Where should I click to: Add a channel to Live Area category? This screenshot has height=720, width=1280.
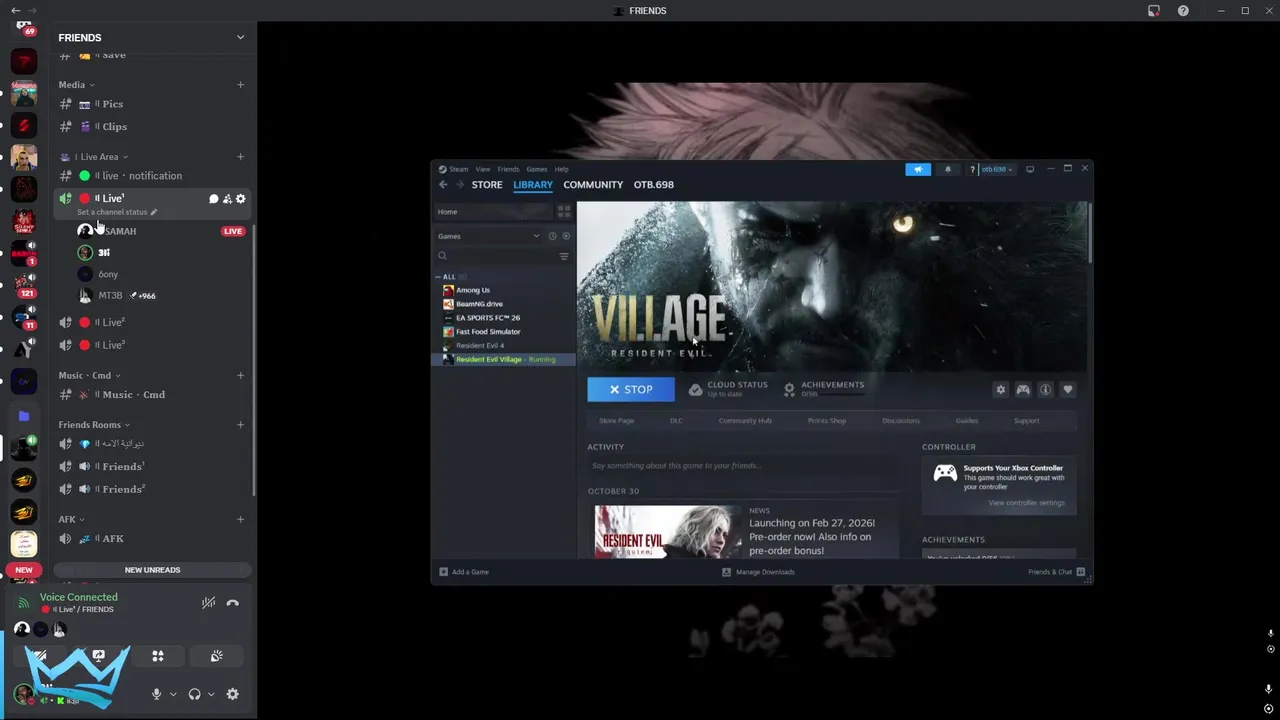coord(240,157)
